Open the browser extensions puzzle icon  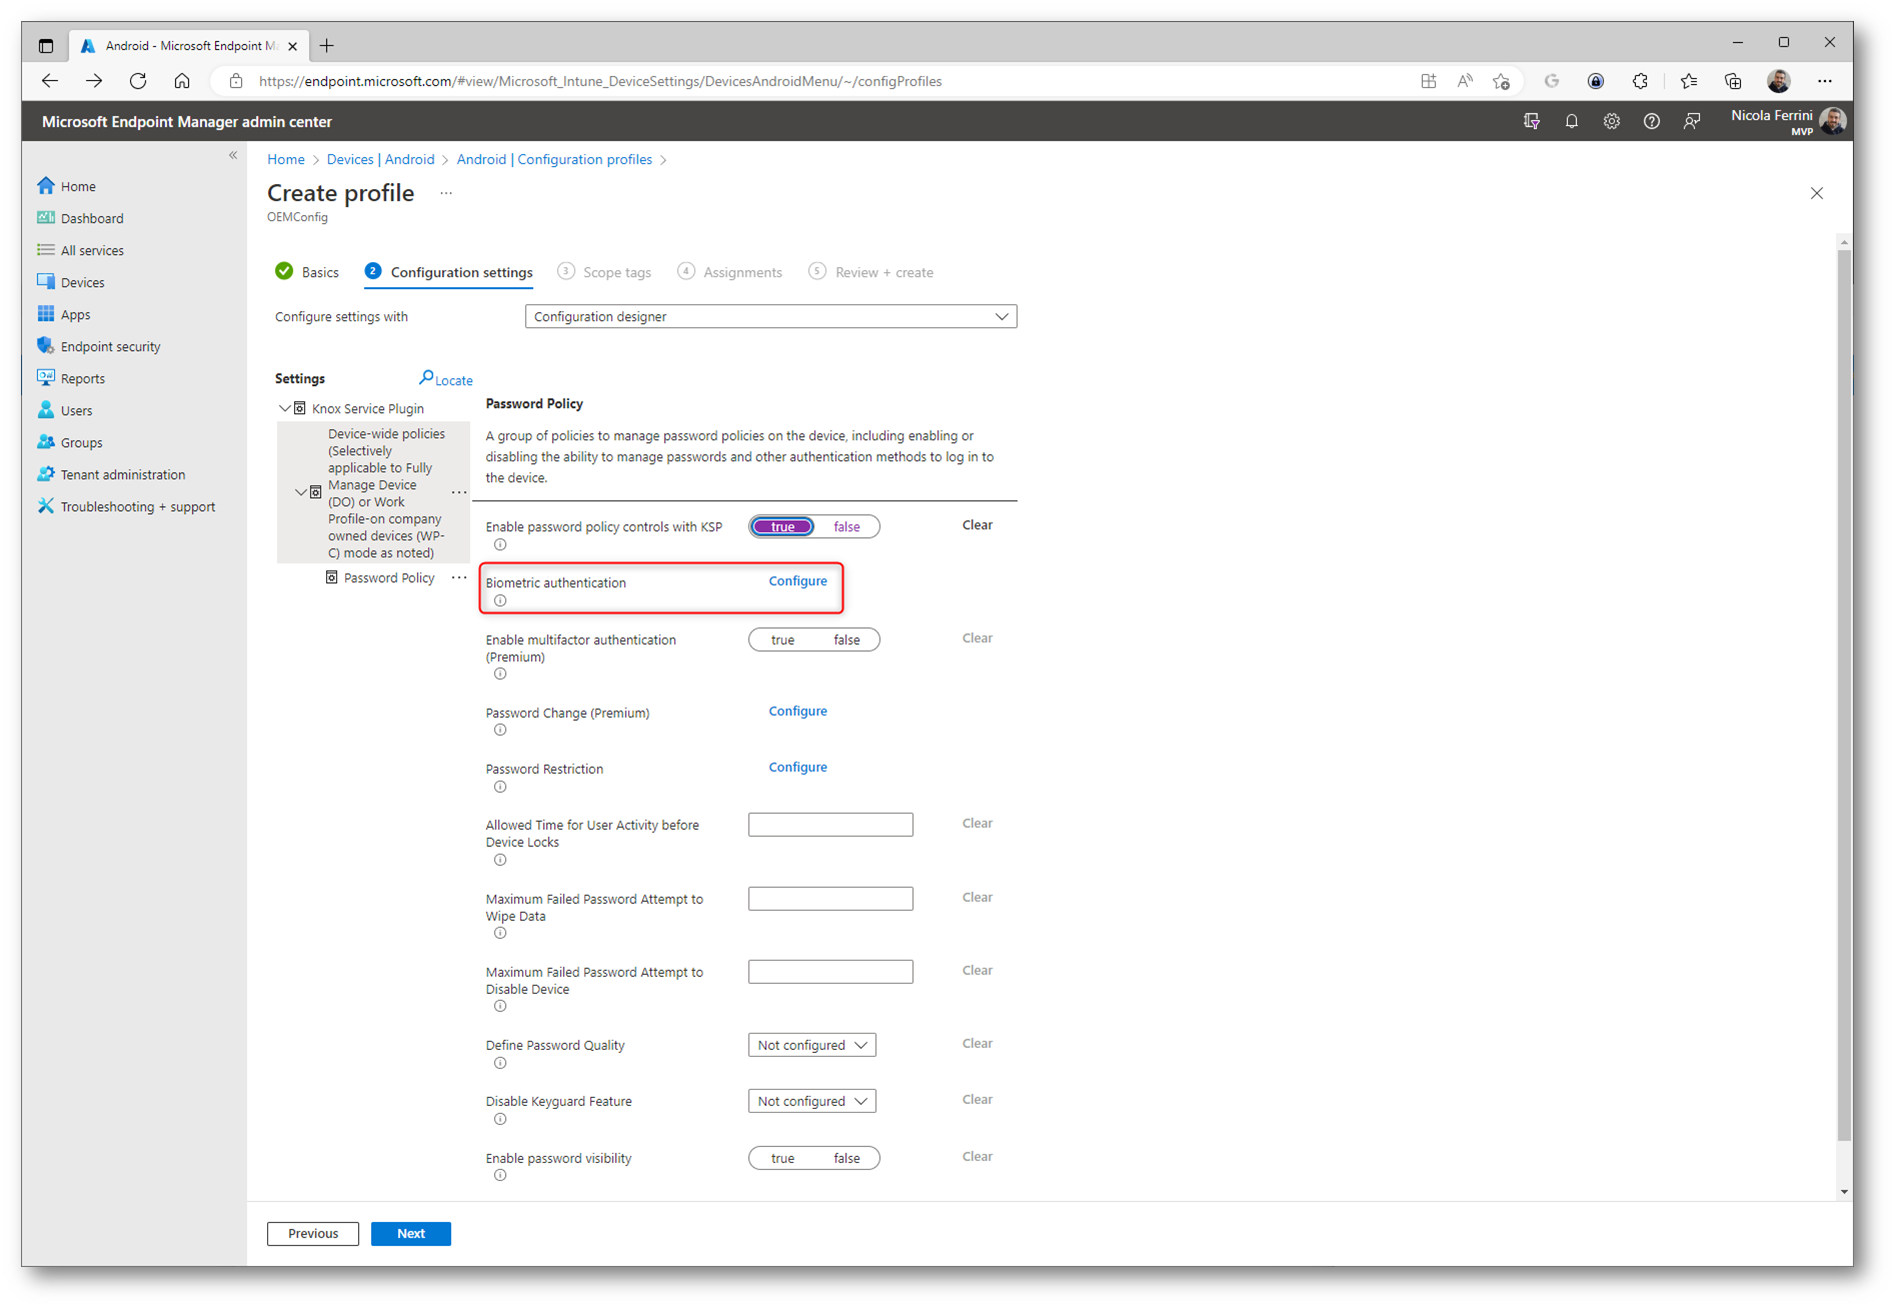click(1640, 81)
